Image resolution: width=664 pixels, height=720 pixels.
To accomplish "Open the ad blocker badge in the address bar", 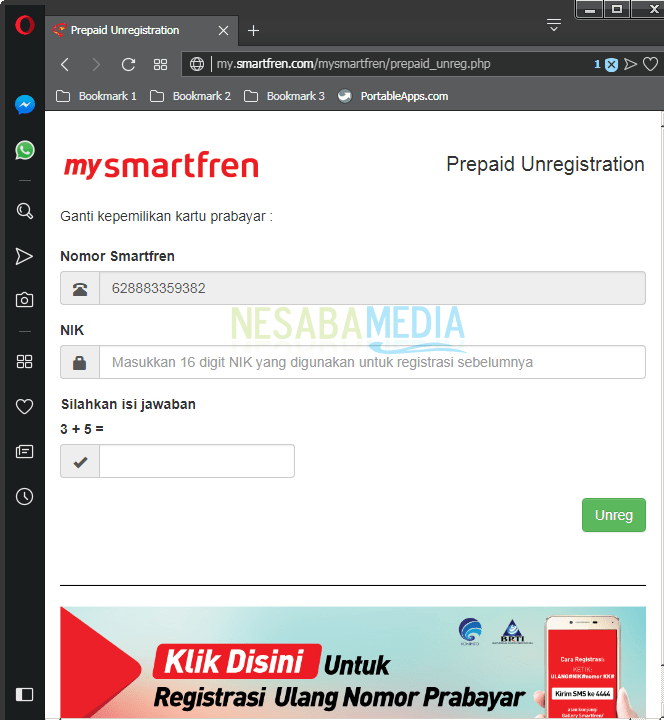I will point(611,65).
